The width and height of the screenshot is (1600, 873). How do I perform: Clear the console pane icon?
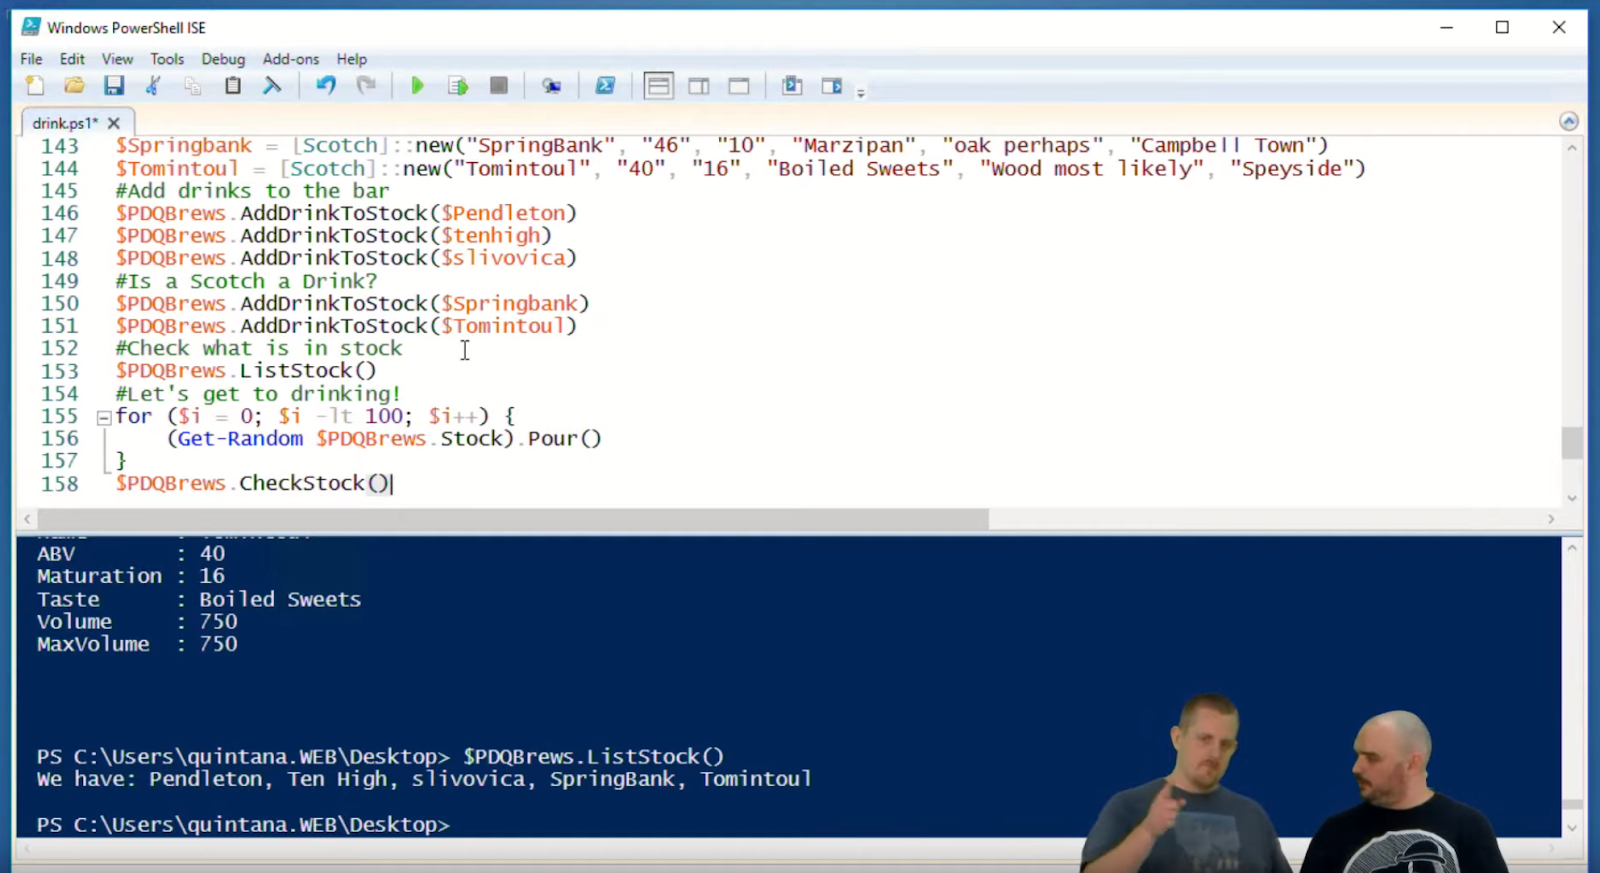pyautogui.click(x=272, y=86)
